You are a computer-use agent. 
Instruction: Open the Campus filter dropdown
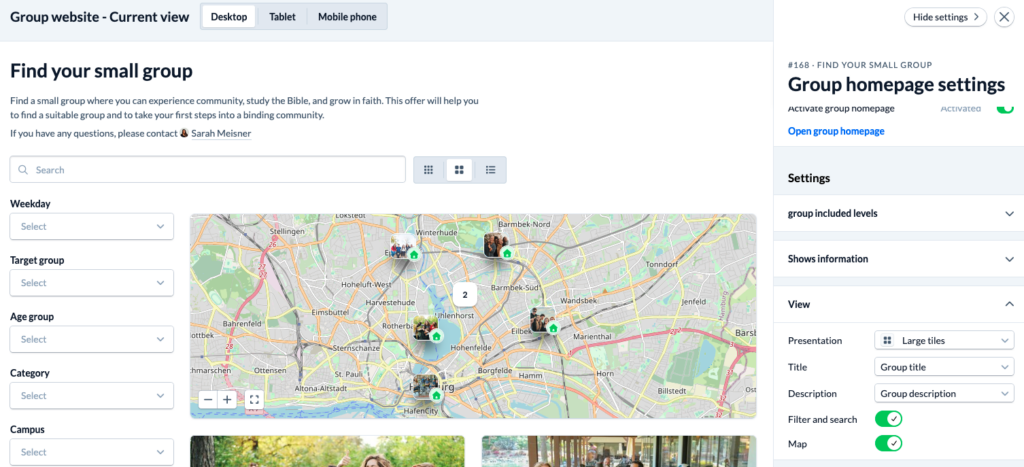[91, 452]
